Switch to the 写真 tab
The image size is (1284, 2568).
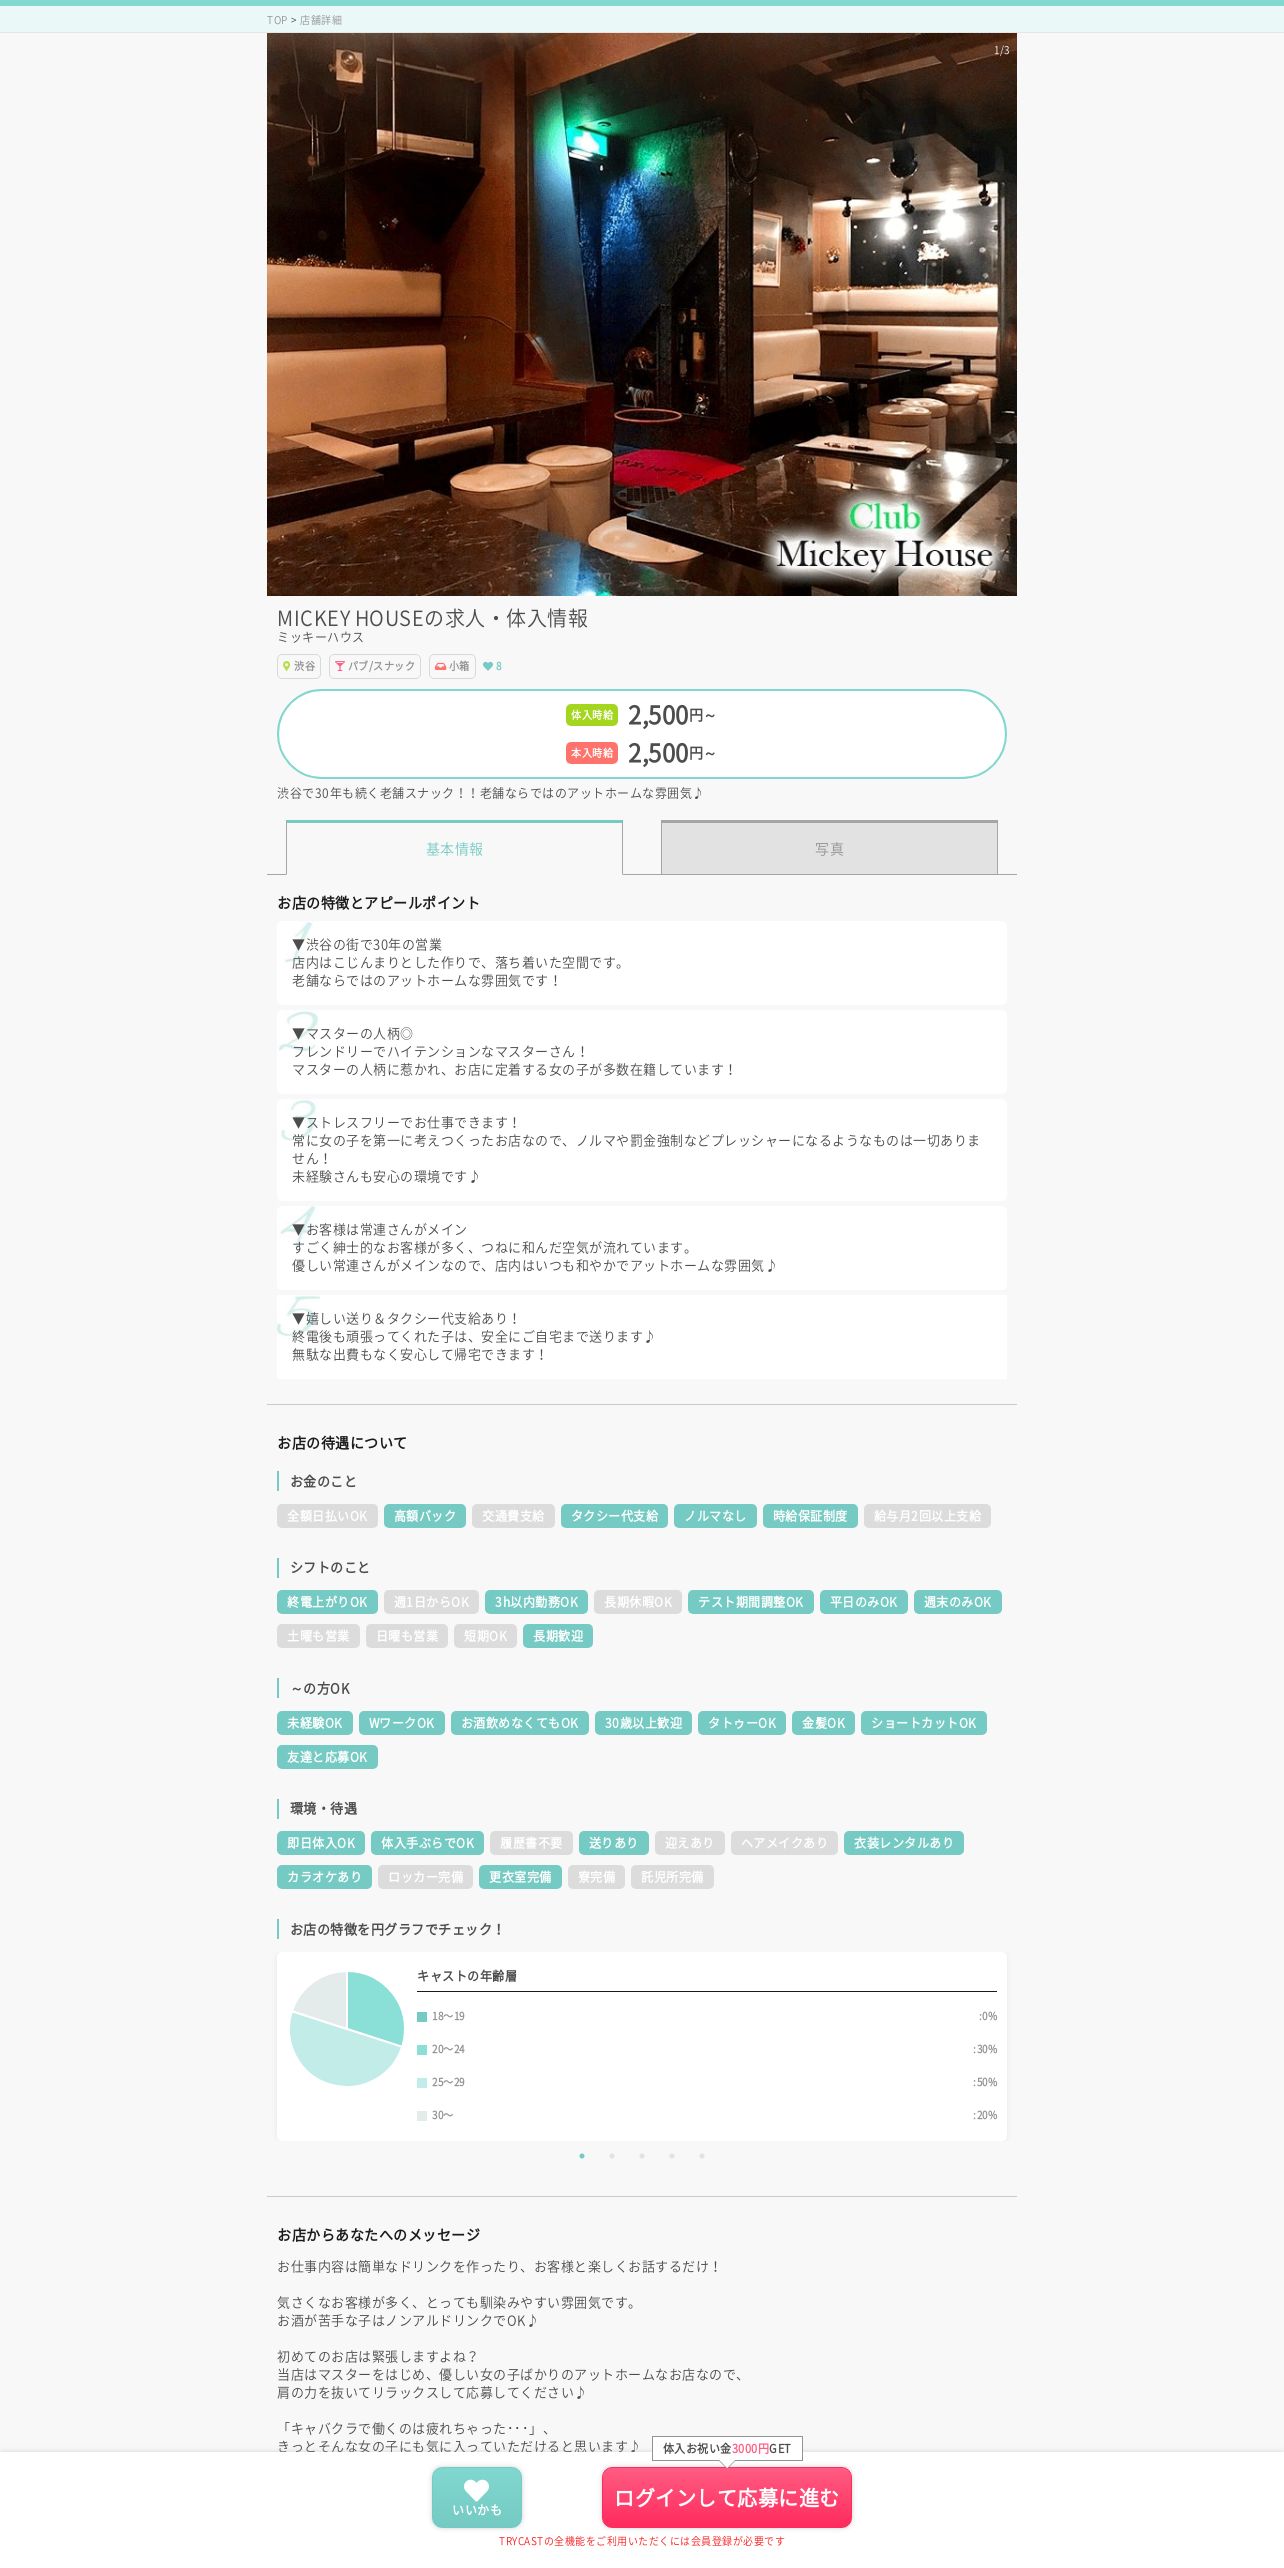[x=829, y=848]
